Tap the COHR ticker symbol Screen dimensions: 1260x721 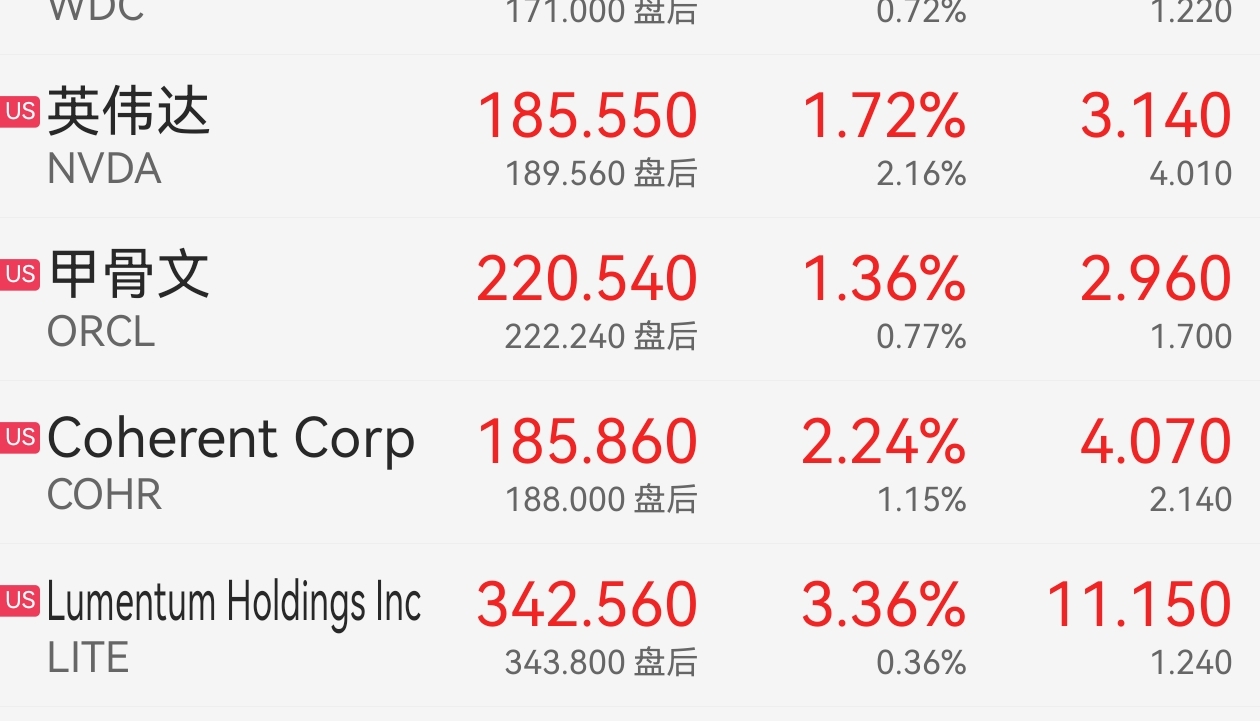pos(104,495)
